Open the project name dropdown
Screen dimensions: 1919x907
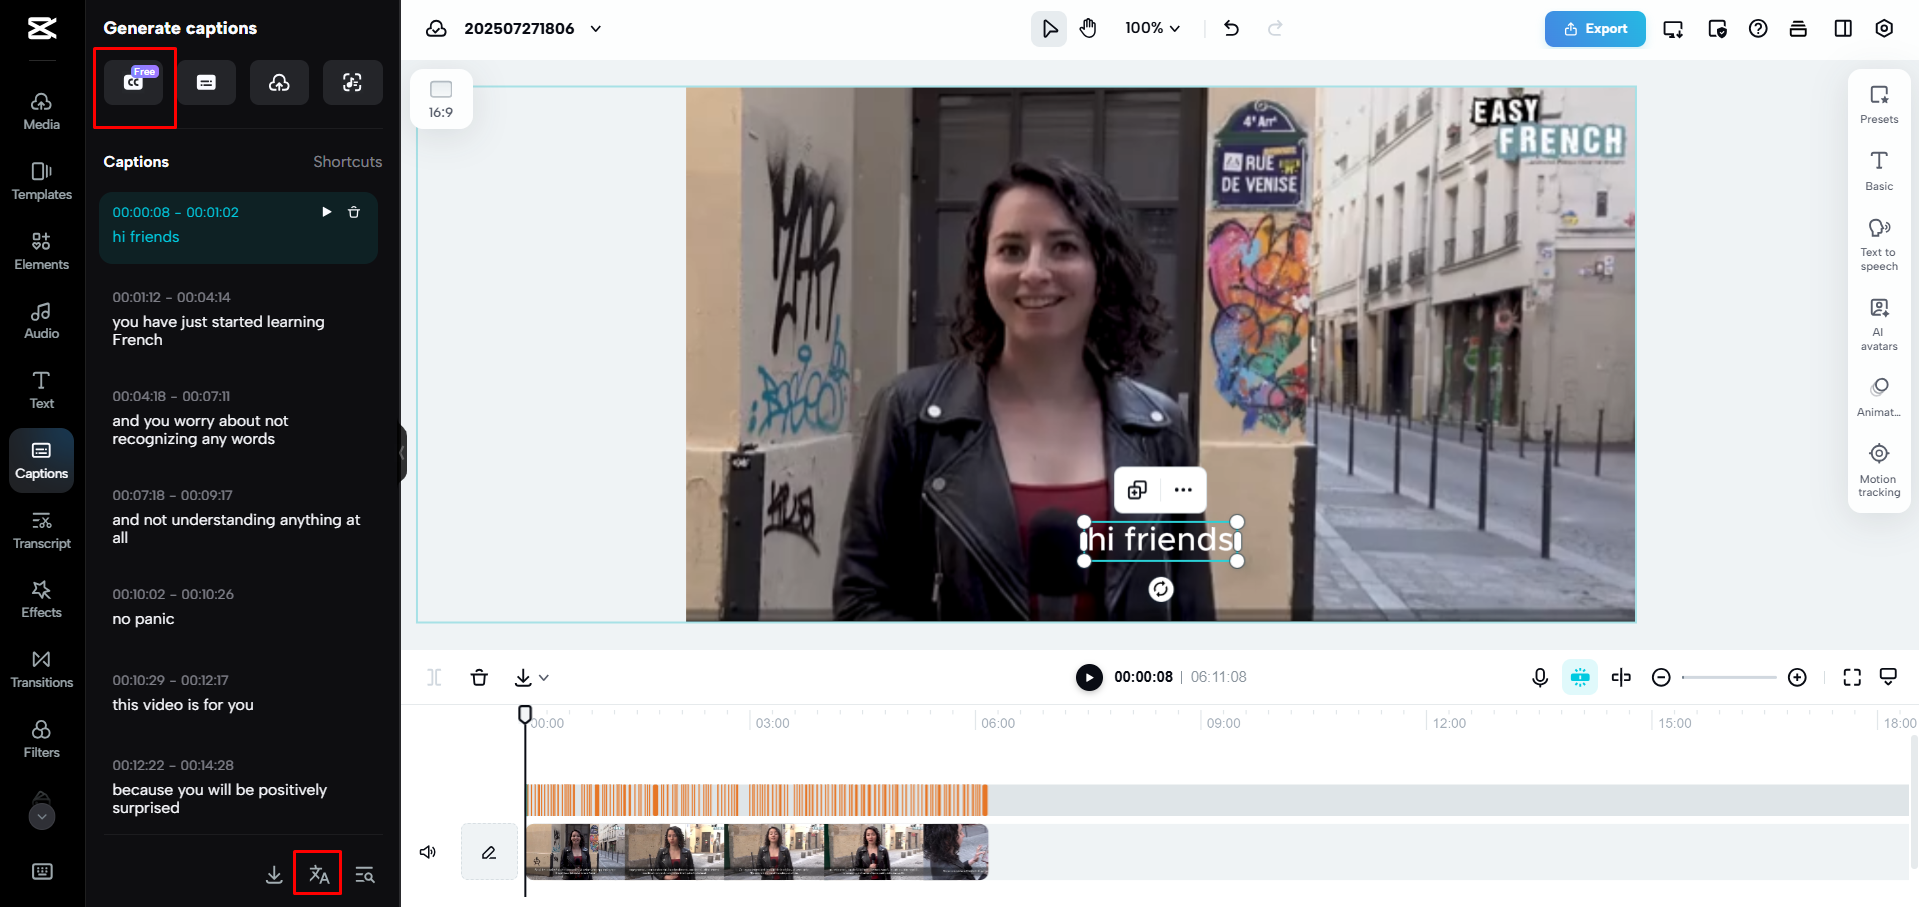tap(595, 29)
